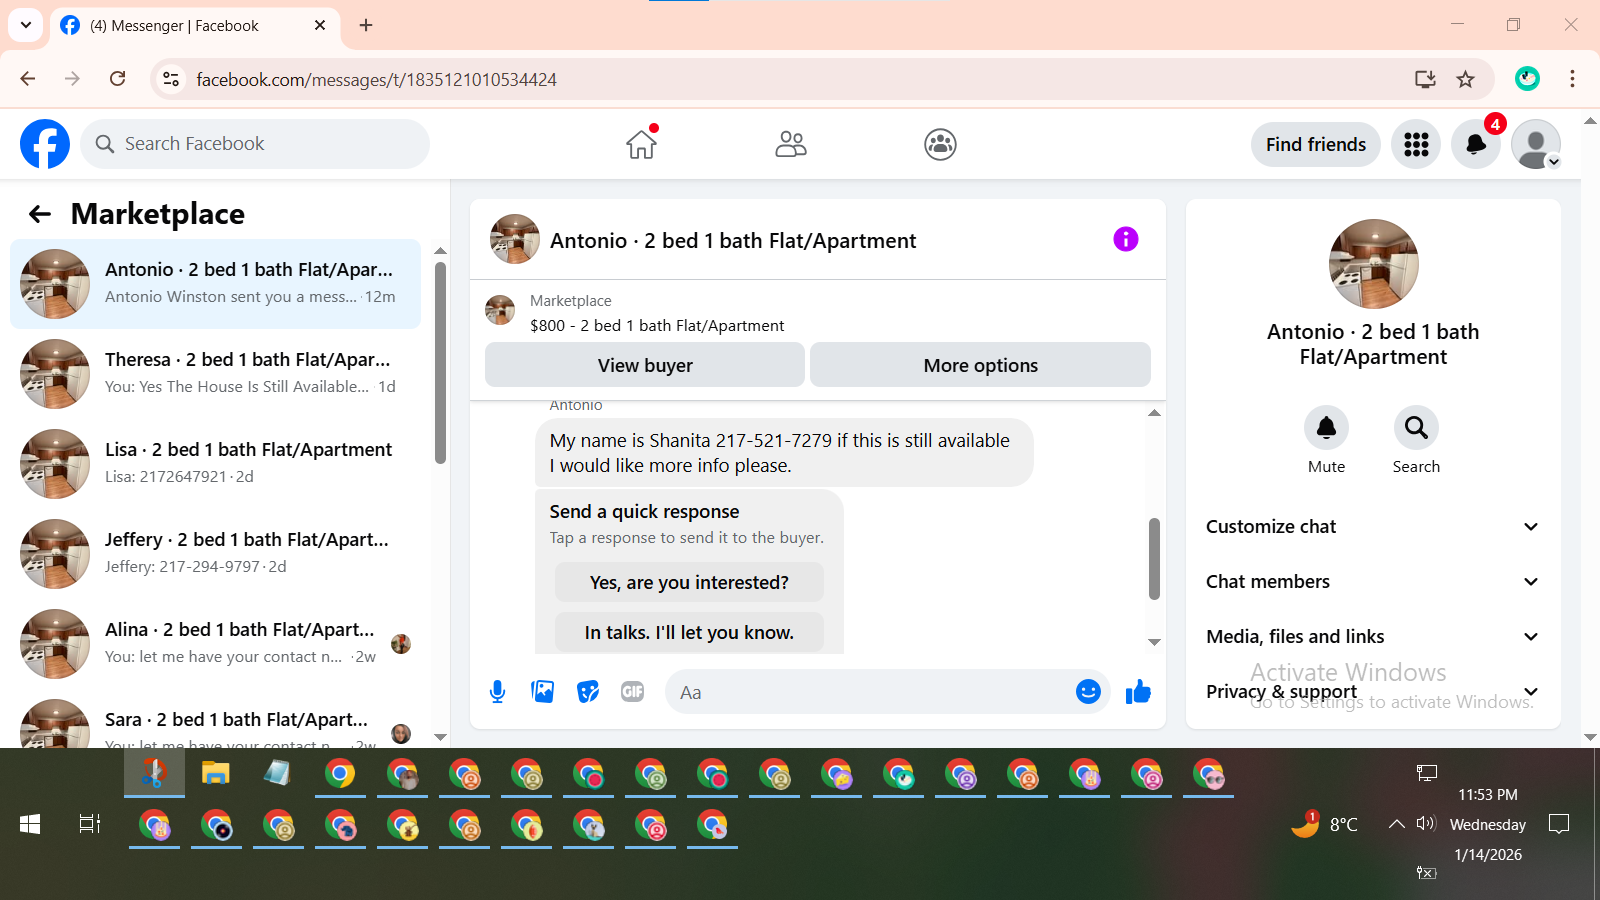Focus the Search Facebook field

[255, 144]
